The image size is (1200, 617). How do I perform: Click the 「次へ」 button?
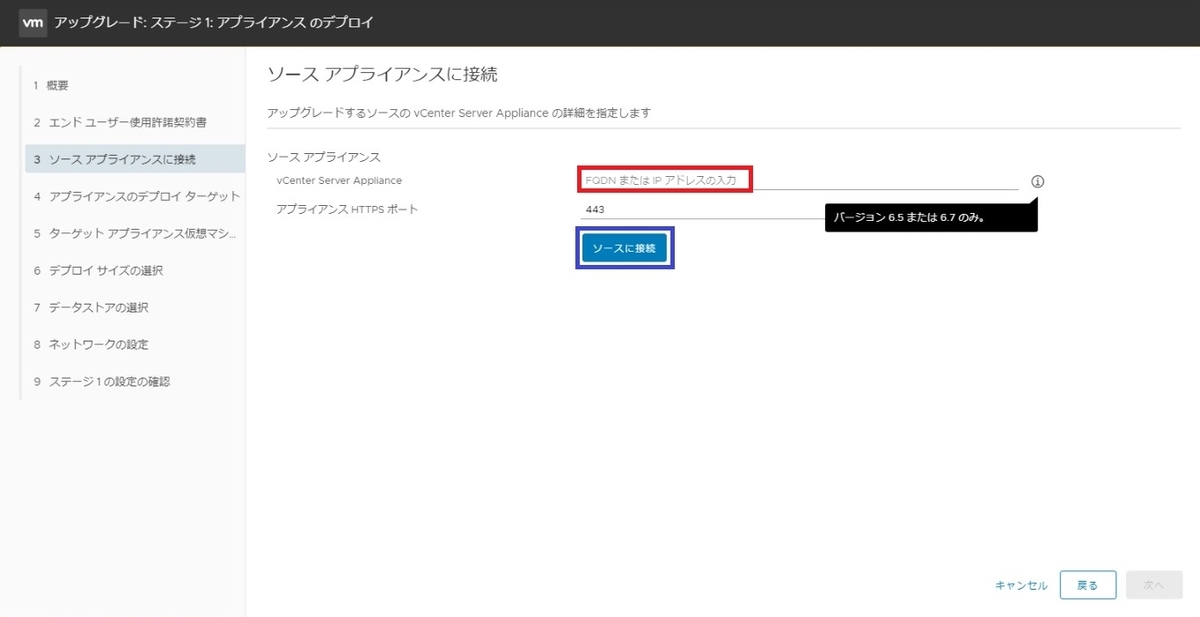(x=1154, y=585)
